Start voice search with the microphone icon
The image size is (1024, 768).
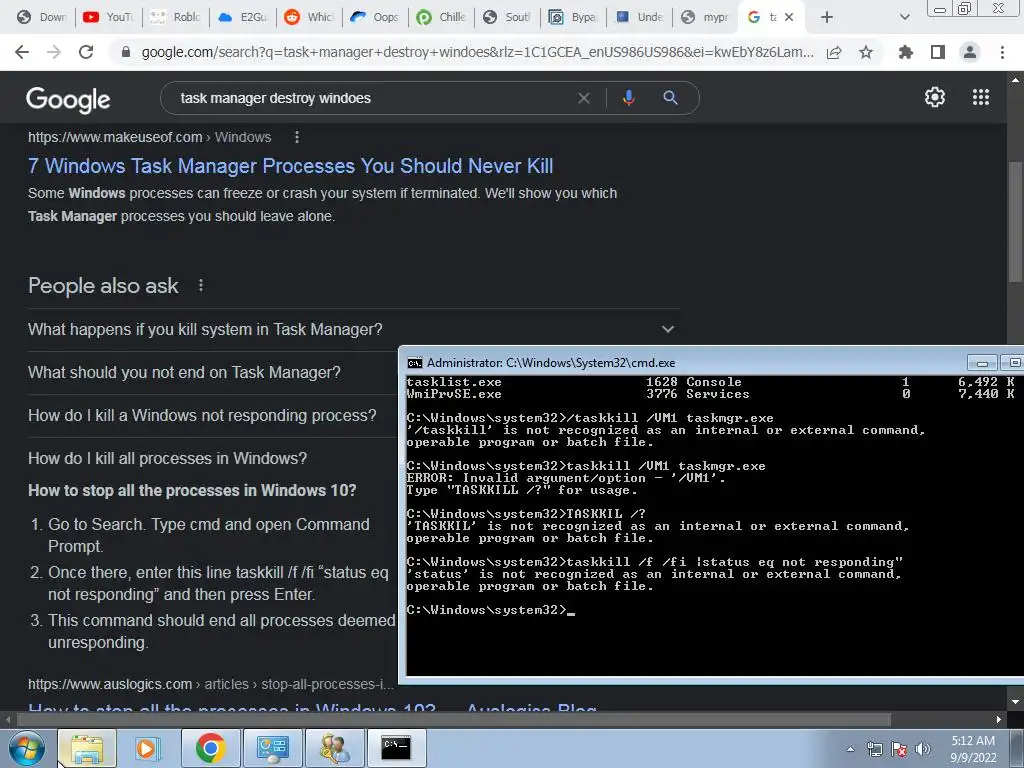(628, 98)
